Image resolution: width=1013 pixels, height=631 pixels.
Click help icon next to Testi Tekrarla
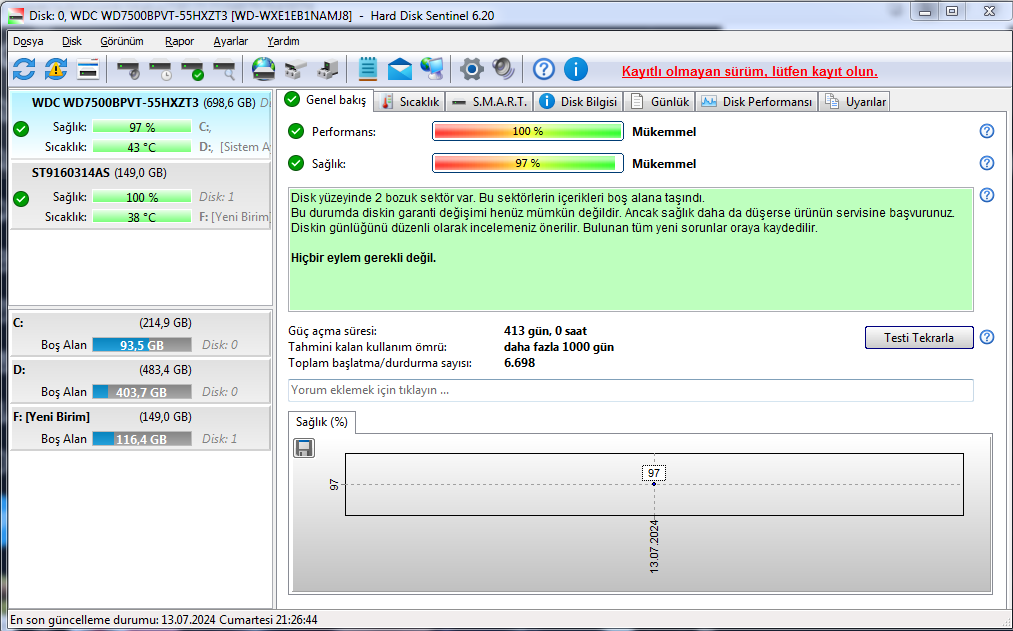[x=987, y=337]
